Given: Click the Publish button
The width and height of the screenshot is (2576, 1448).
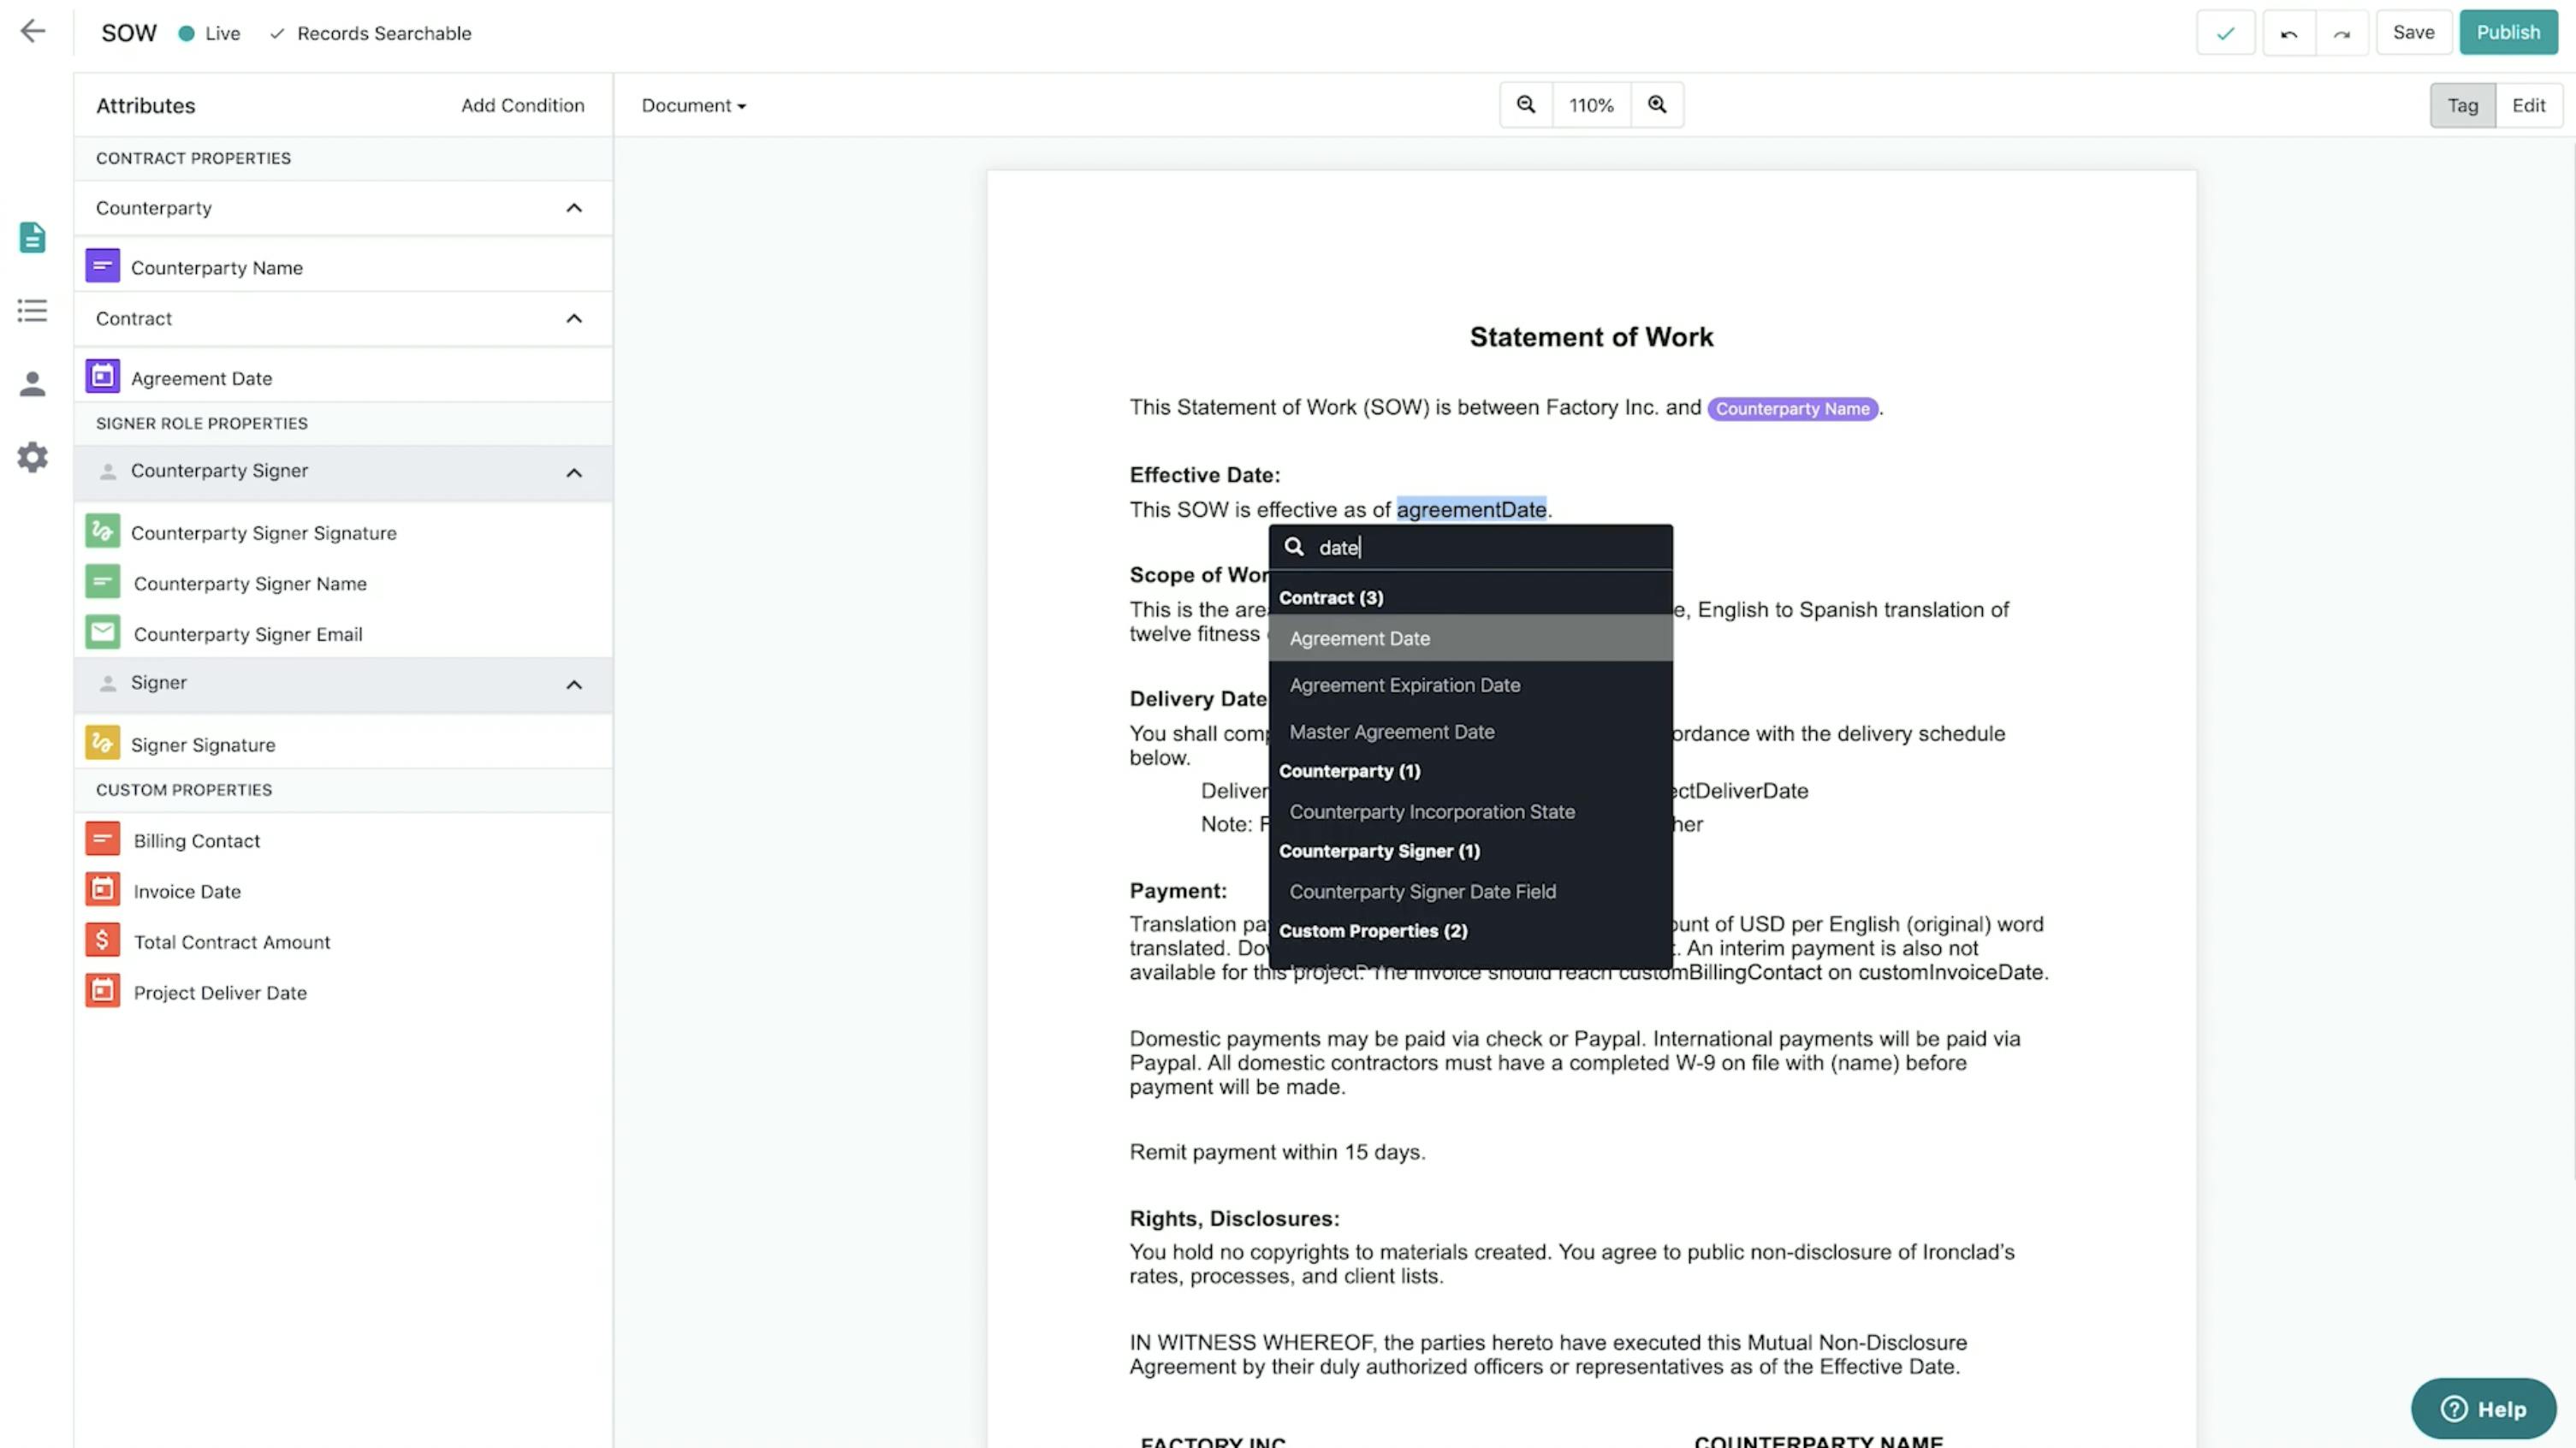Looking at the screenshot, I should click(2507, 32).
